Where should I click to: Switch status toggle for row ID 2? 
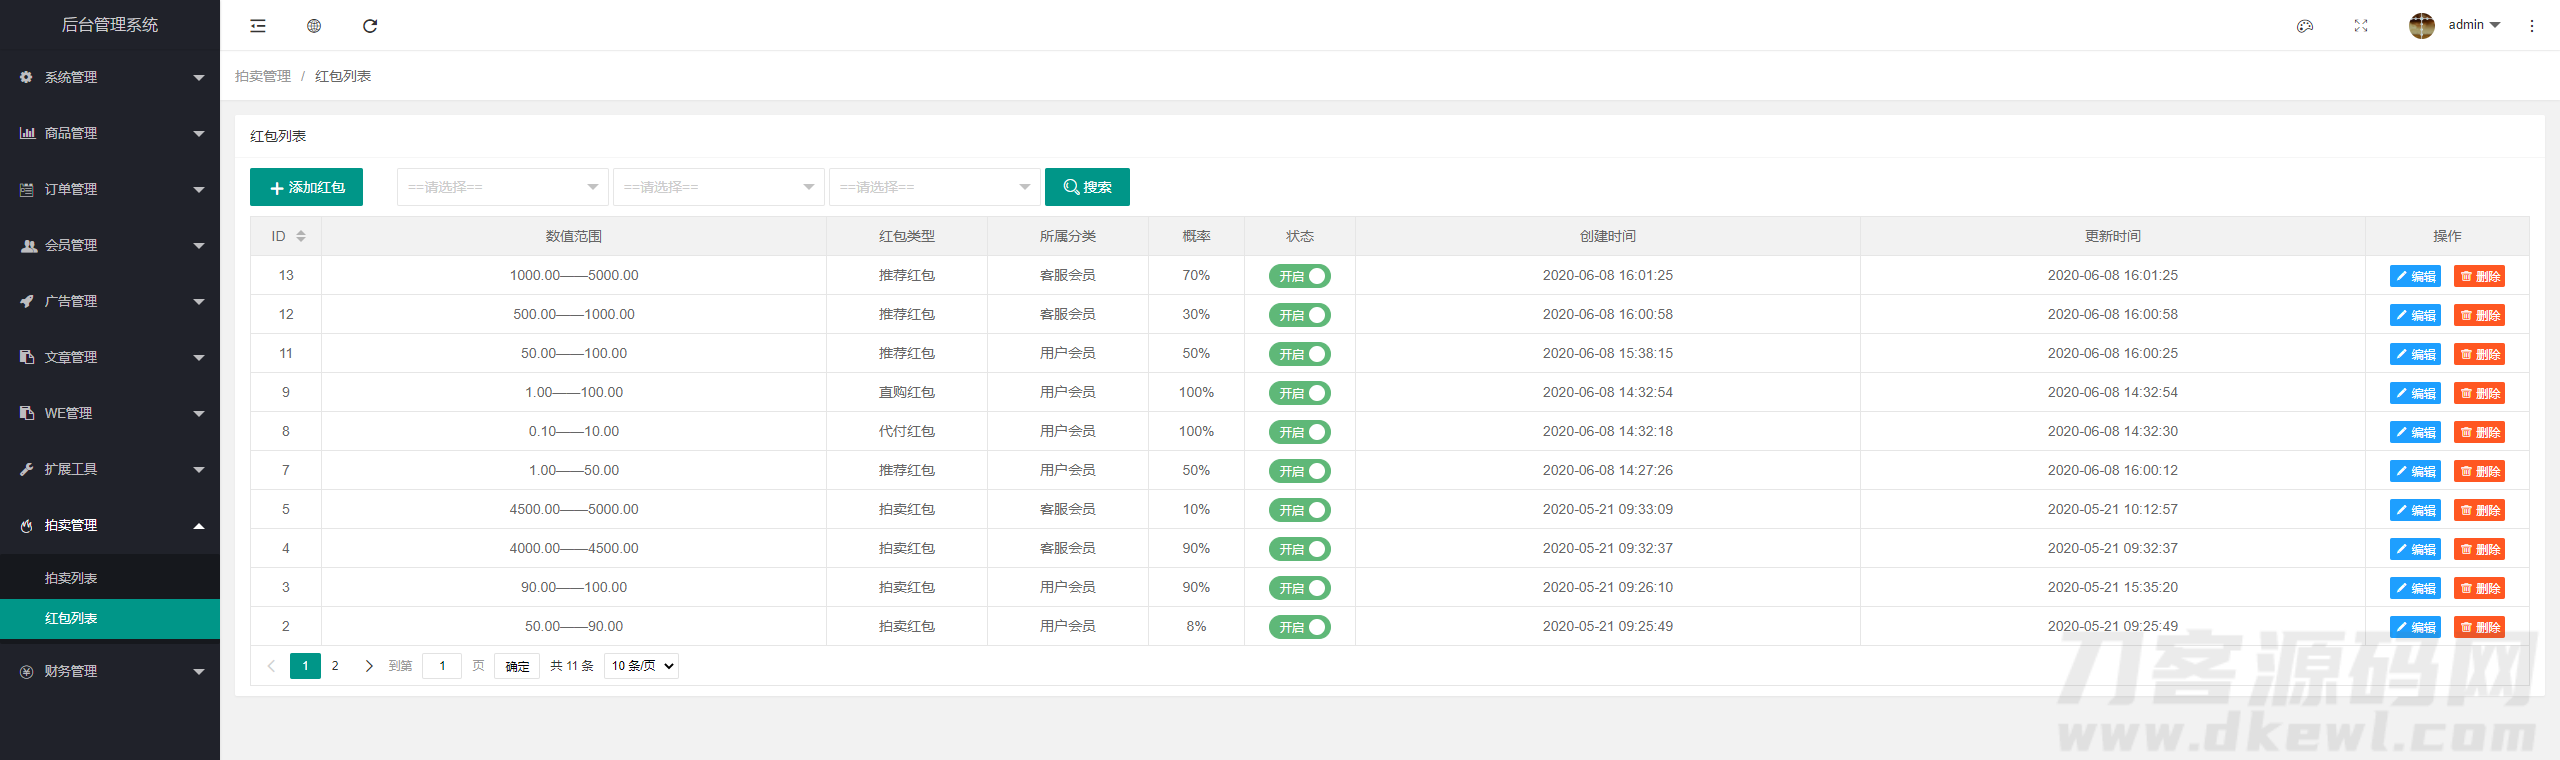click(1299, 627)
